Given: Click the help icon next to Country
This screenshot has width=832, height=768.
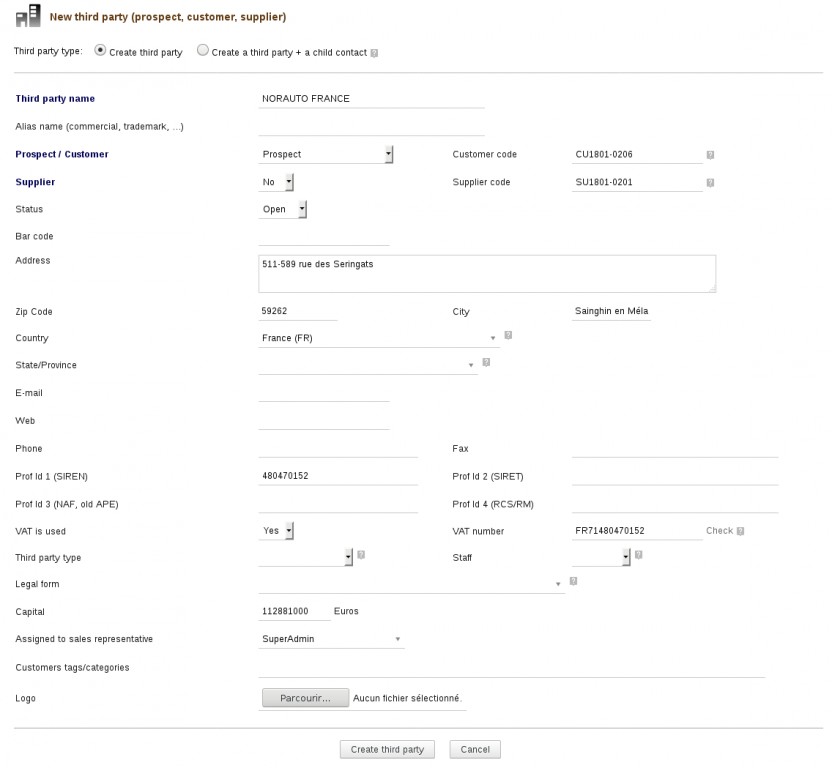Looking at the screenshot, I should [508, 335].
